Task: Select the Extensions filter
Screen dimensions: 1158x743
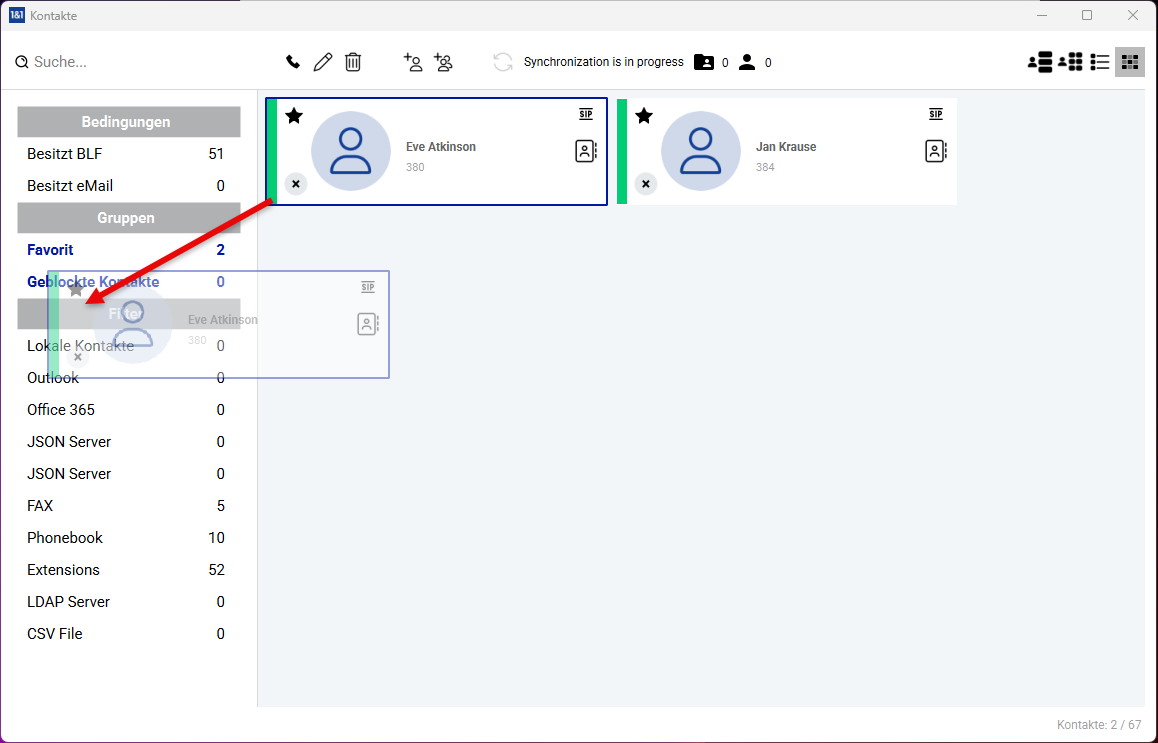Action: [63, 570]
